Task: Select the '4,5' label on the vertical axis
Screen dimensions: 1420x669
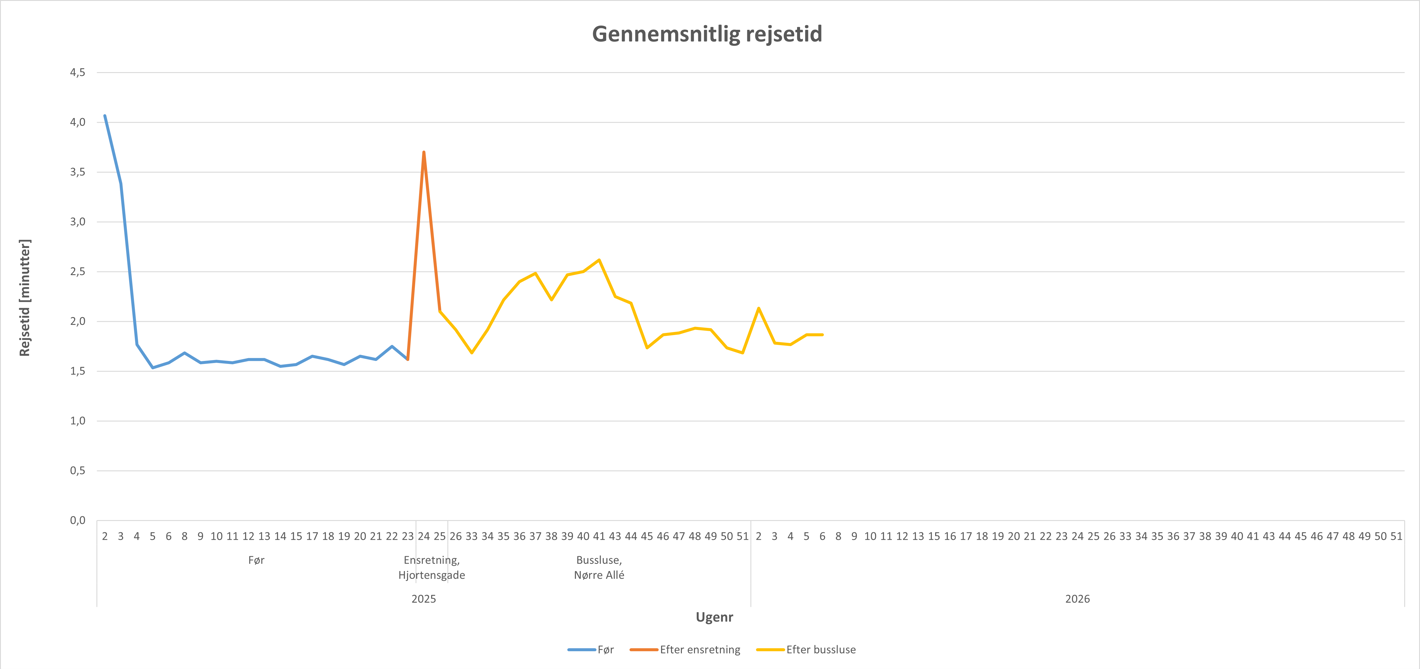Action: (77, 73)
